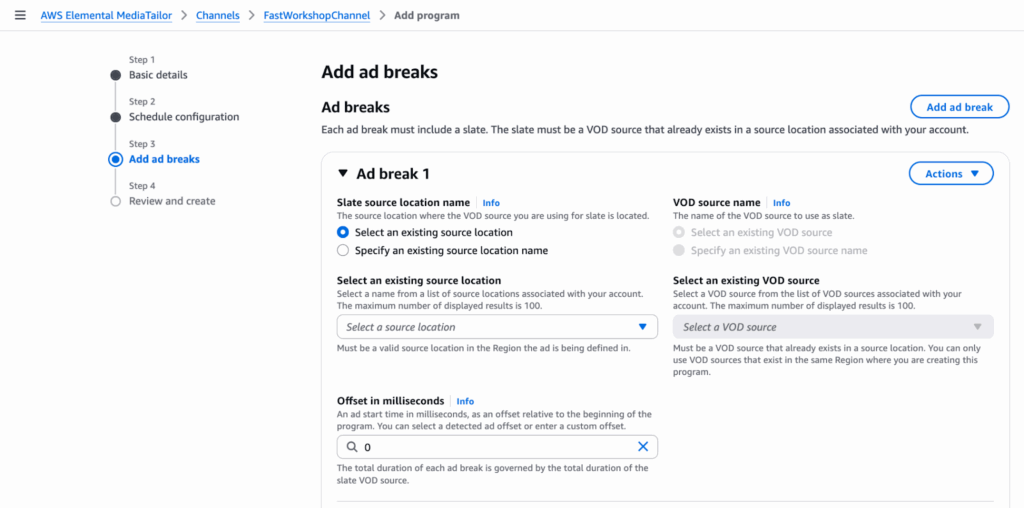Open the 'Select a VOD source' dropdown
Viewport: 1024px width, 508px height.
pos(833,327)
